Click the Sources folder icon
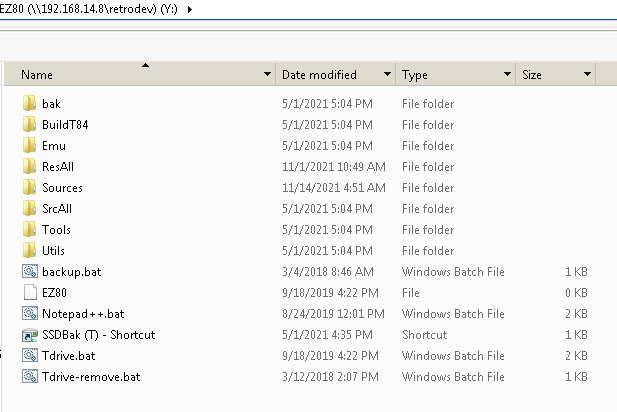Image resolution: width=617 pixels, height=412 pixels. click(30, 187)
